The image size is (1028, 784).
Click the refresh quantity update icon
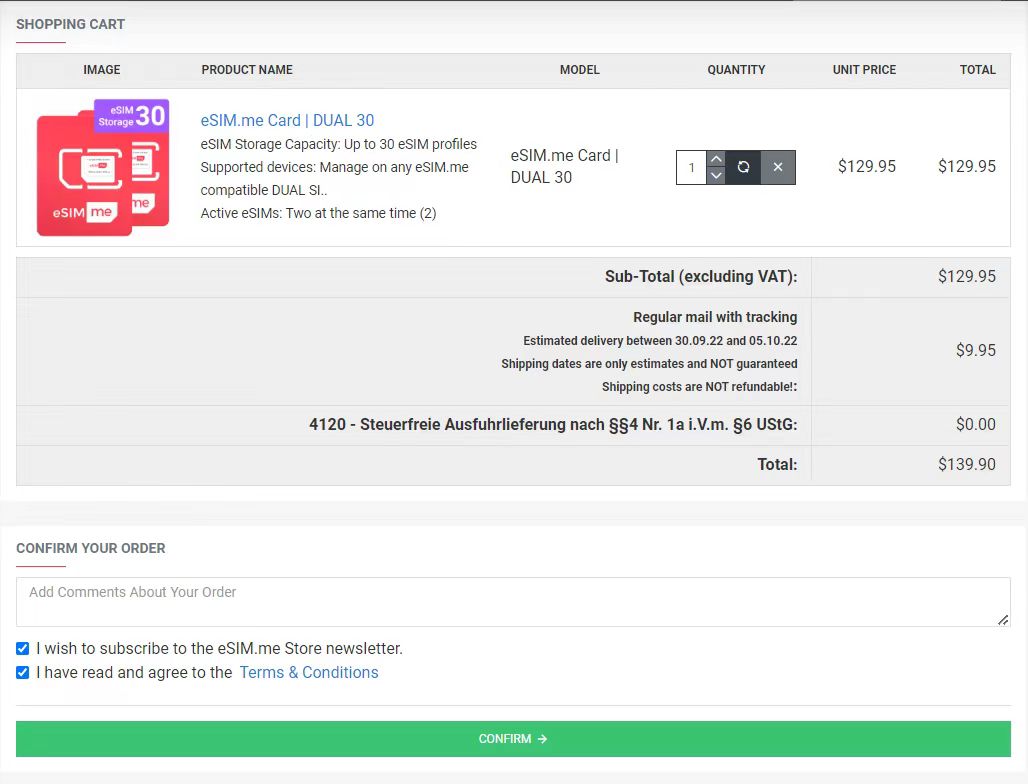[x=743, y=167]
